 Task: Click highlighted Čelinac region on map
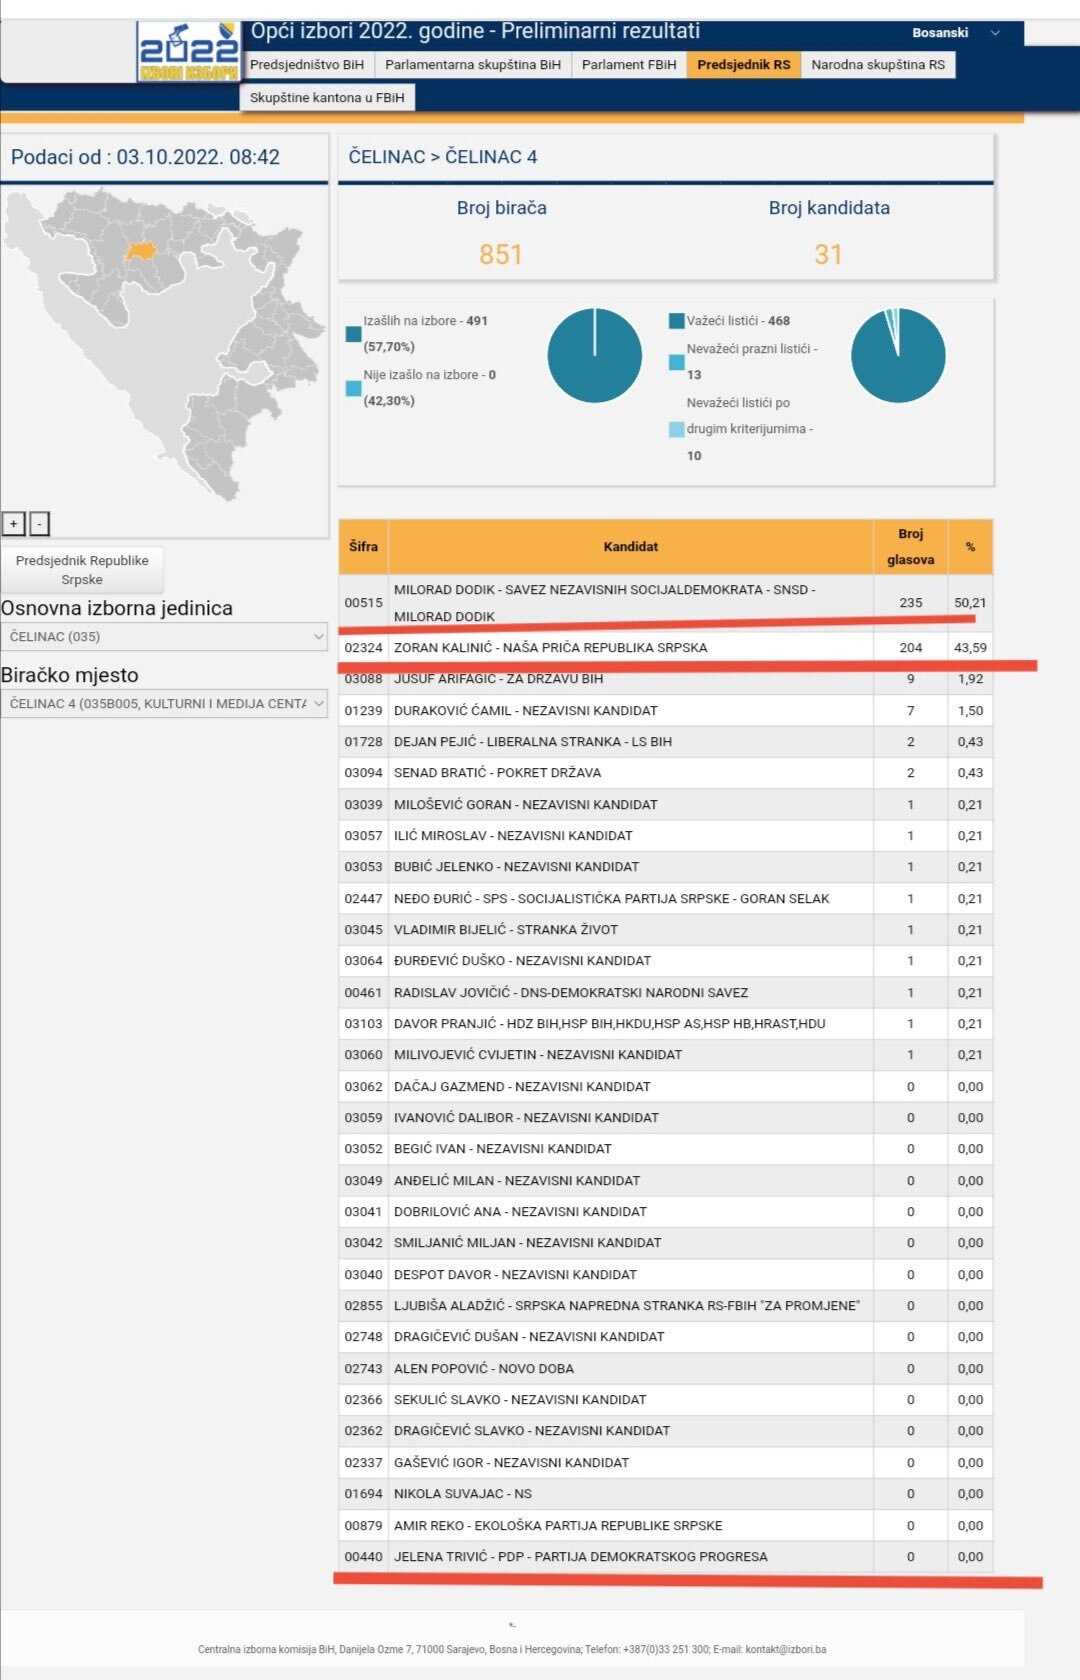(142, 250)
